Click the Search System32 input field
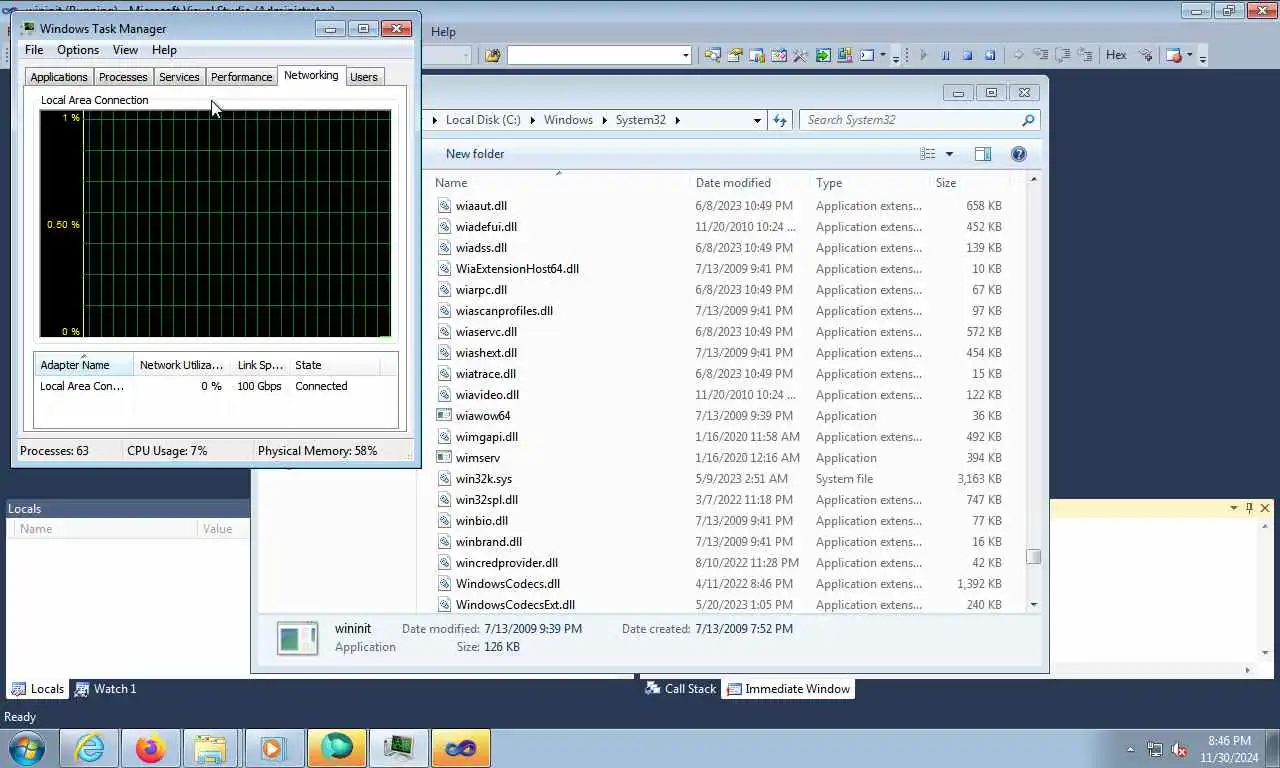Screen dimensions: 1280x768 tap(910, 120)
